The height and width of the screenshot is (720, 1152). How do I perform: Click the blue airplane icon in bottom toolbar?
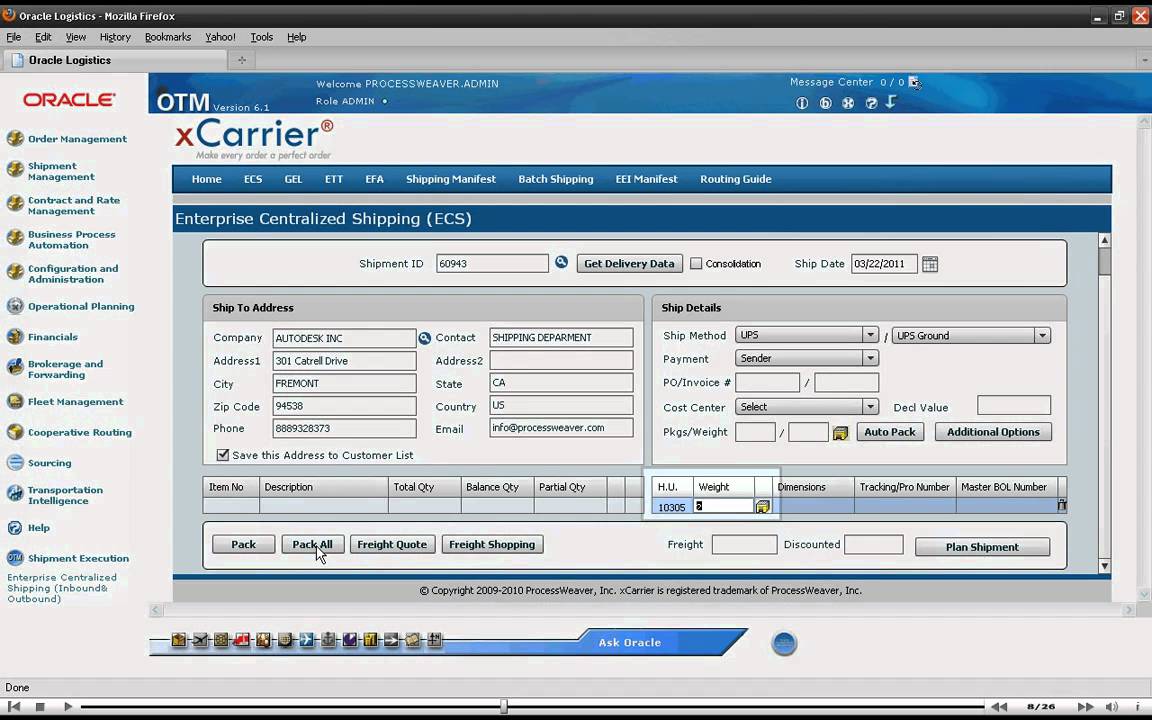coord(306,640)
